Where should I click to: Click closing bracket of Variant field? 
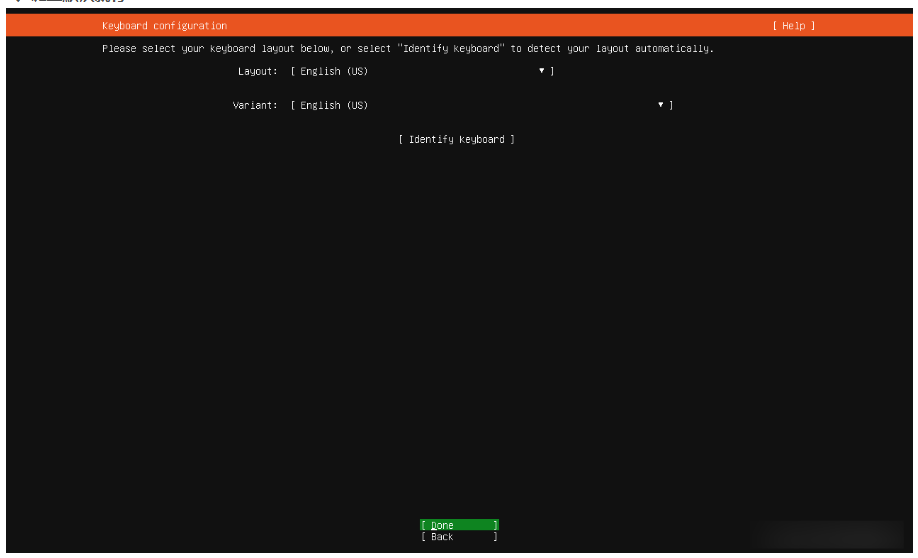pos(670,106)
